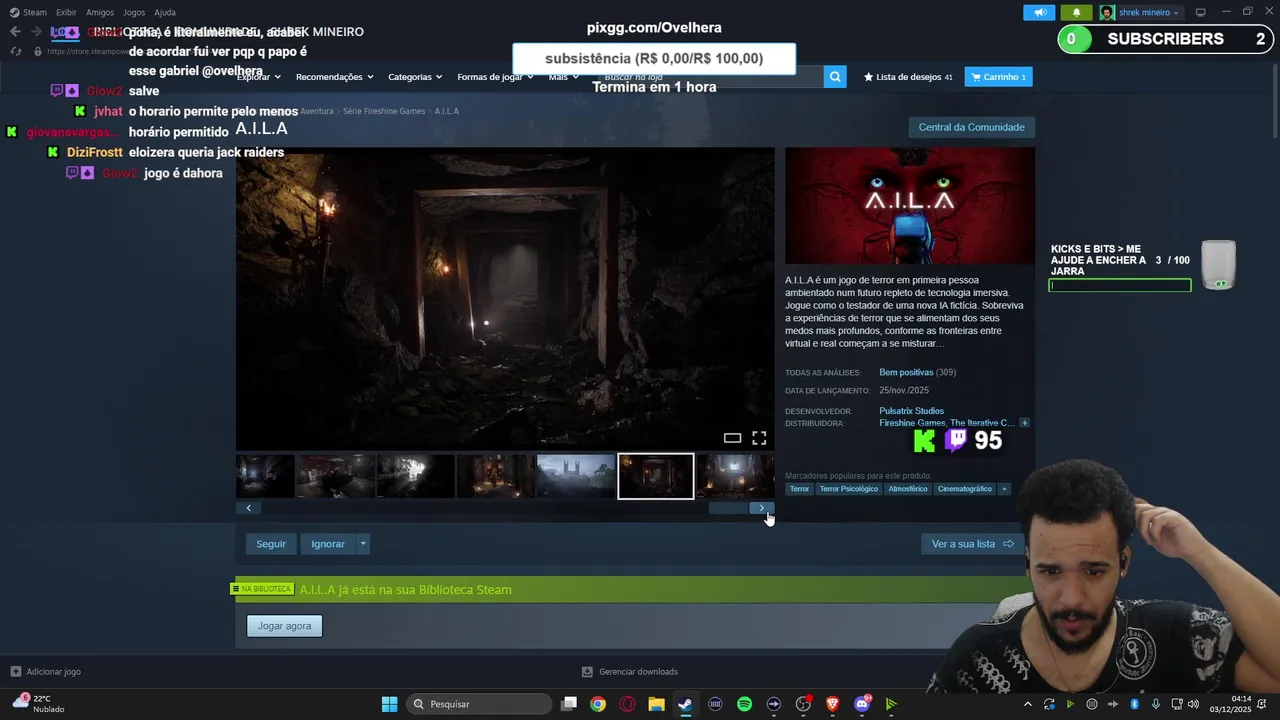Click the system volume tray icon

1193,704
